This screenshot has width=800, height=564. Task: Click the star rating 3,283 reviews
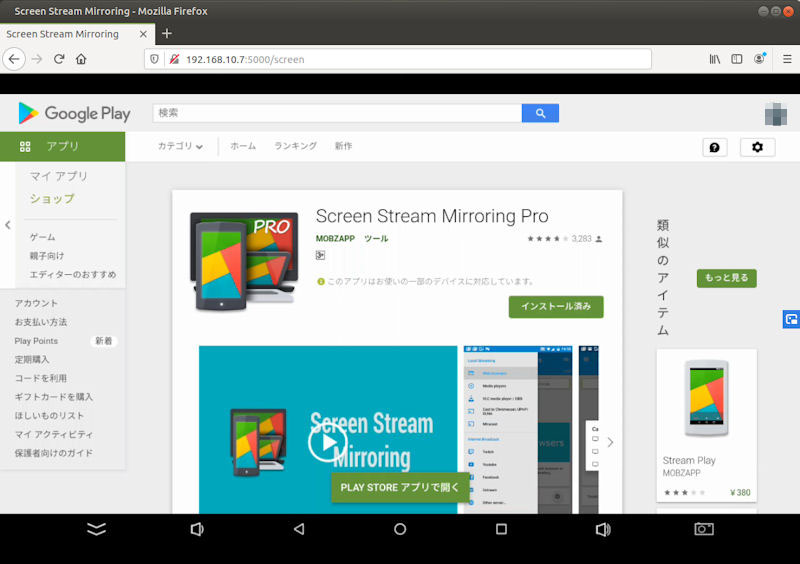click(564, 239)
